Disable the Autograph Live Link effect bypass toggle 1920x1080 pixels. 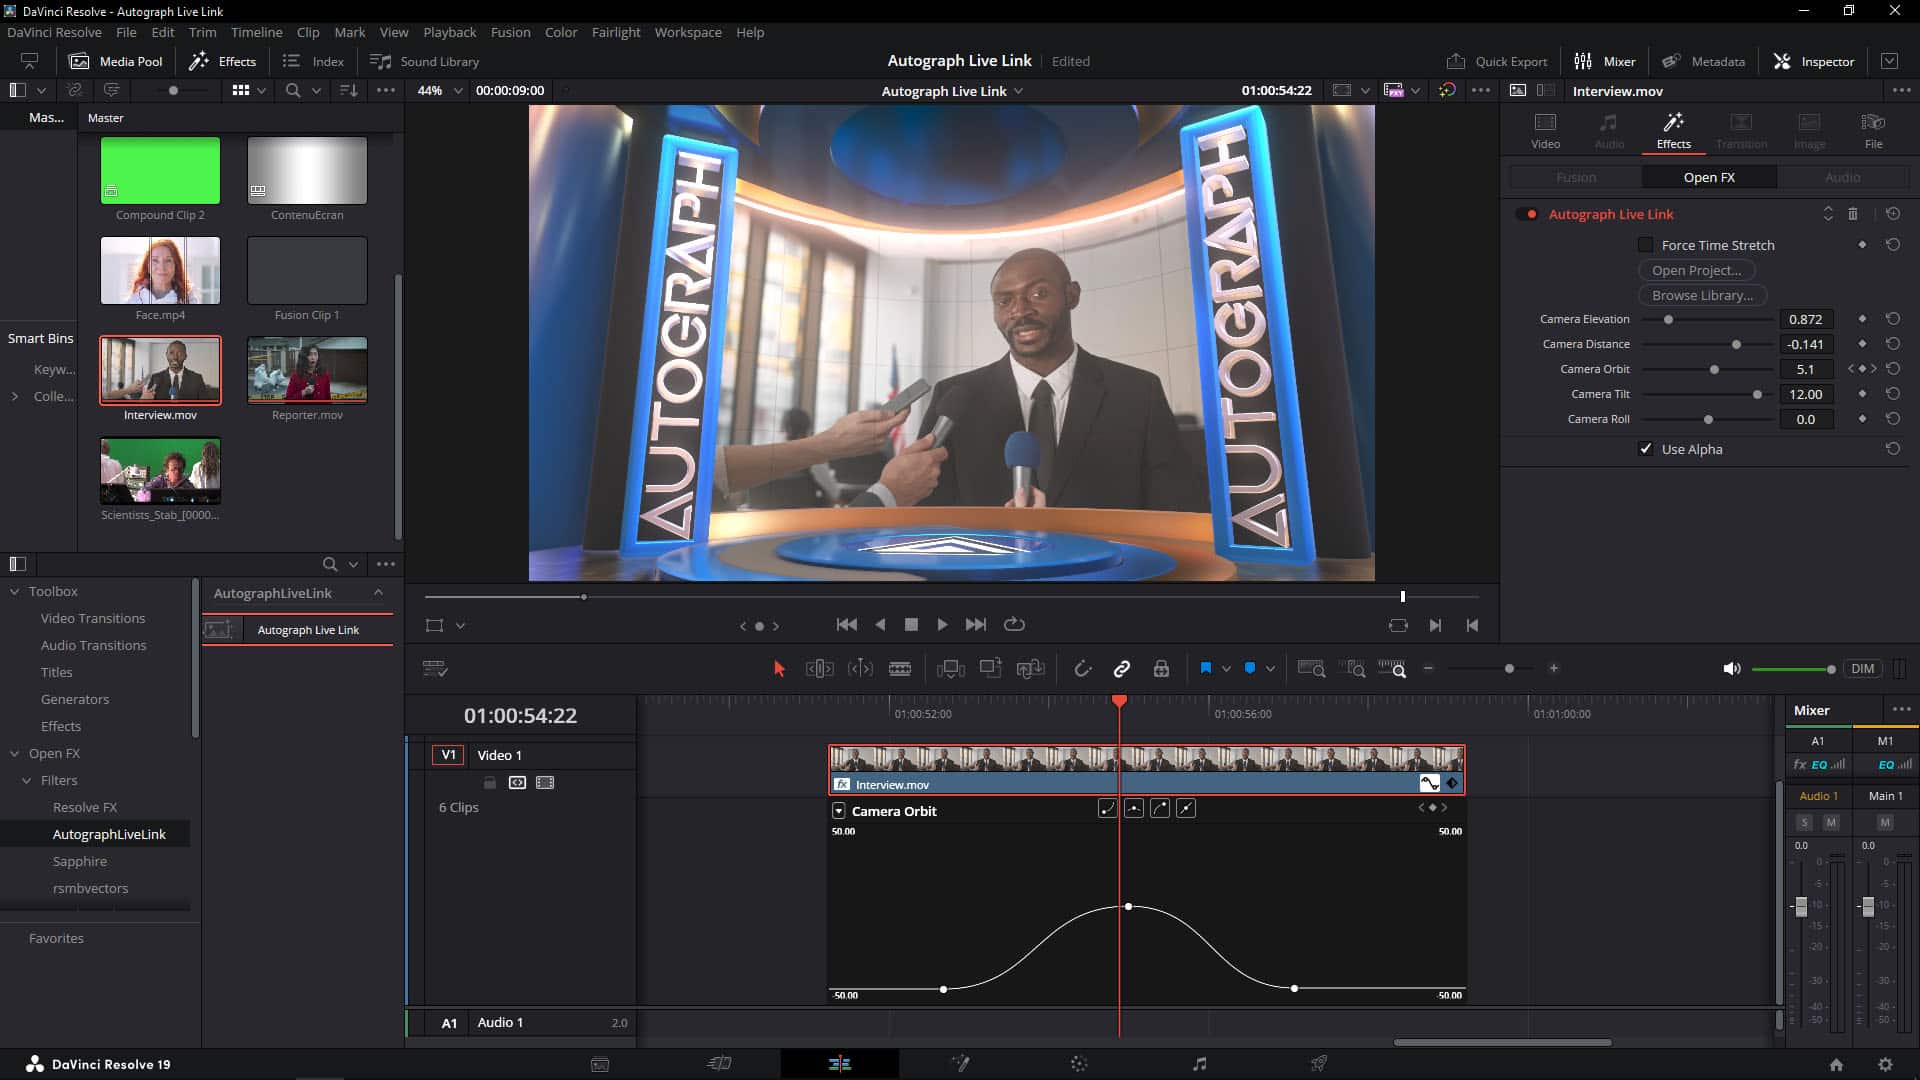point(1528,213)
